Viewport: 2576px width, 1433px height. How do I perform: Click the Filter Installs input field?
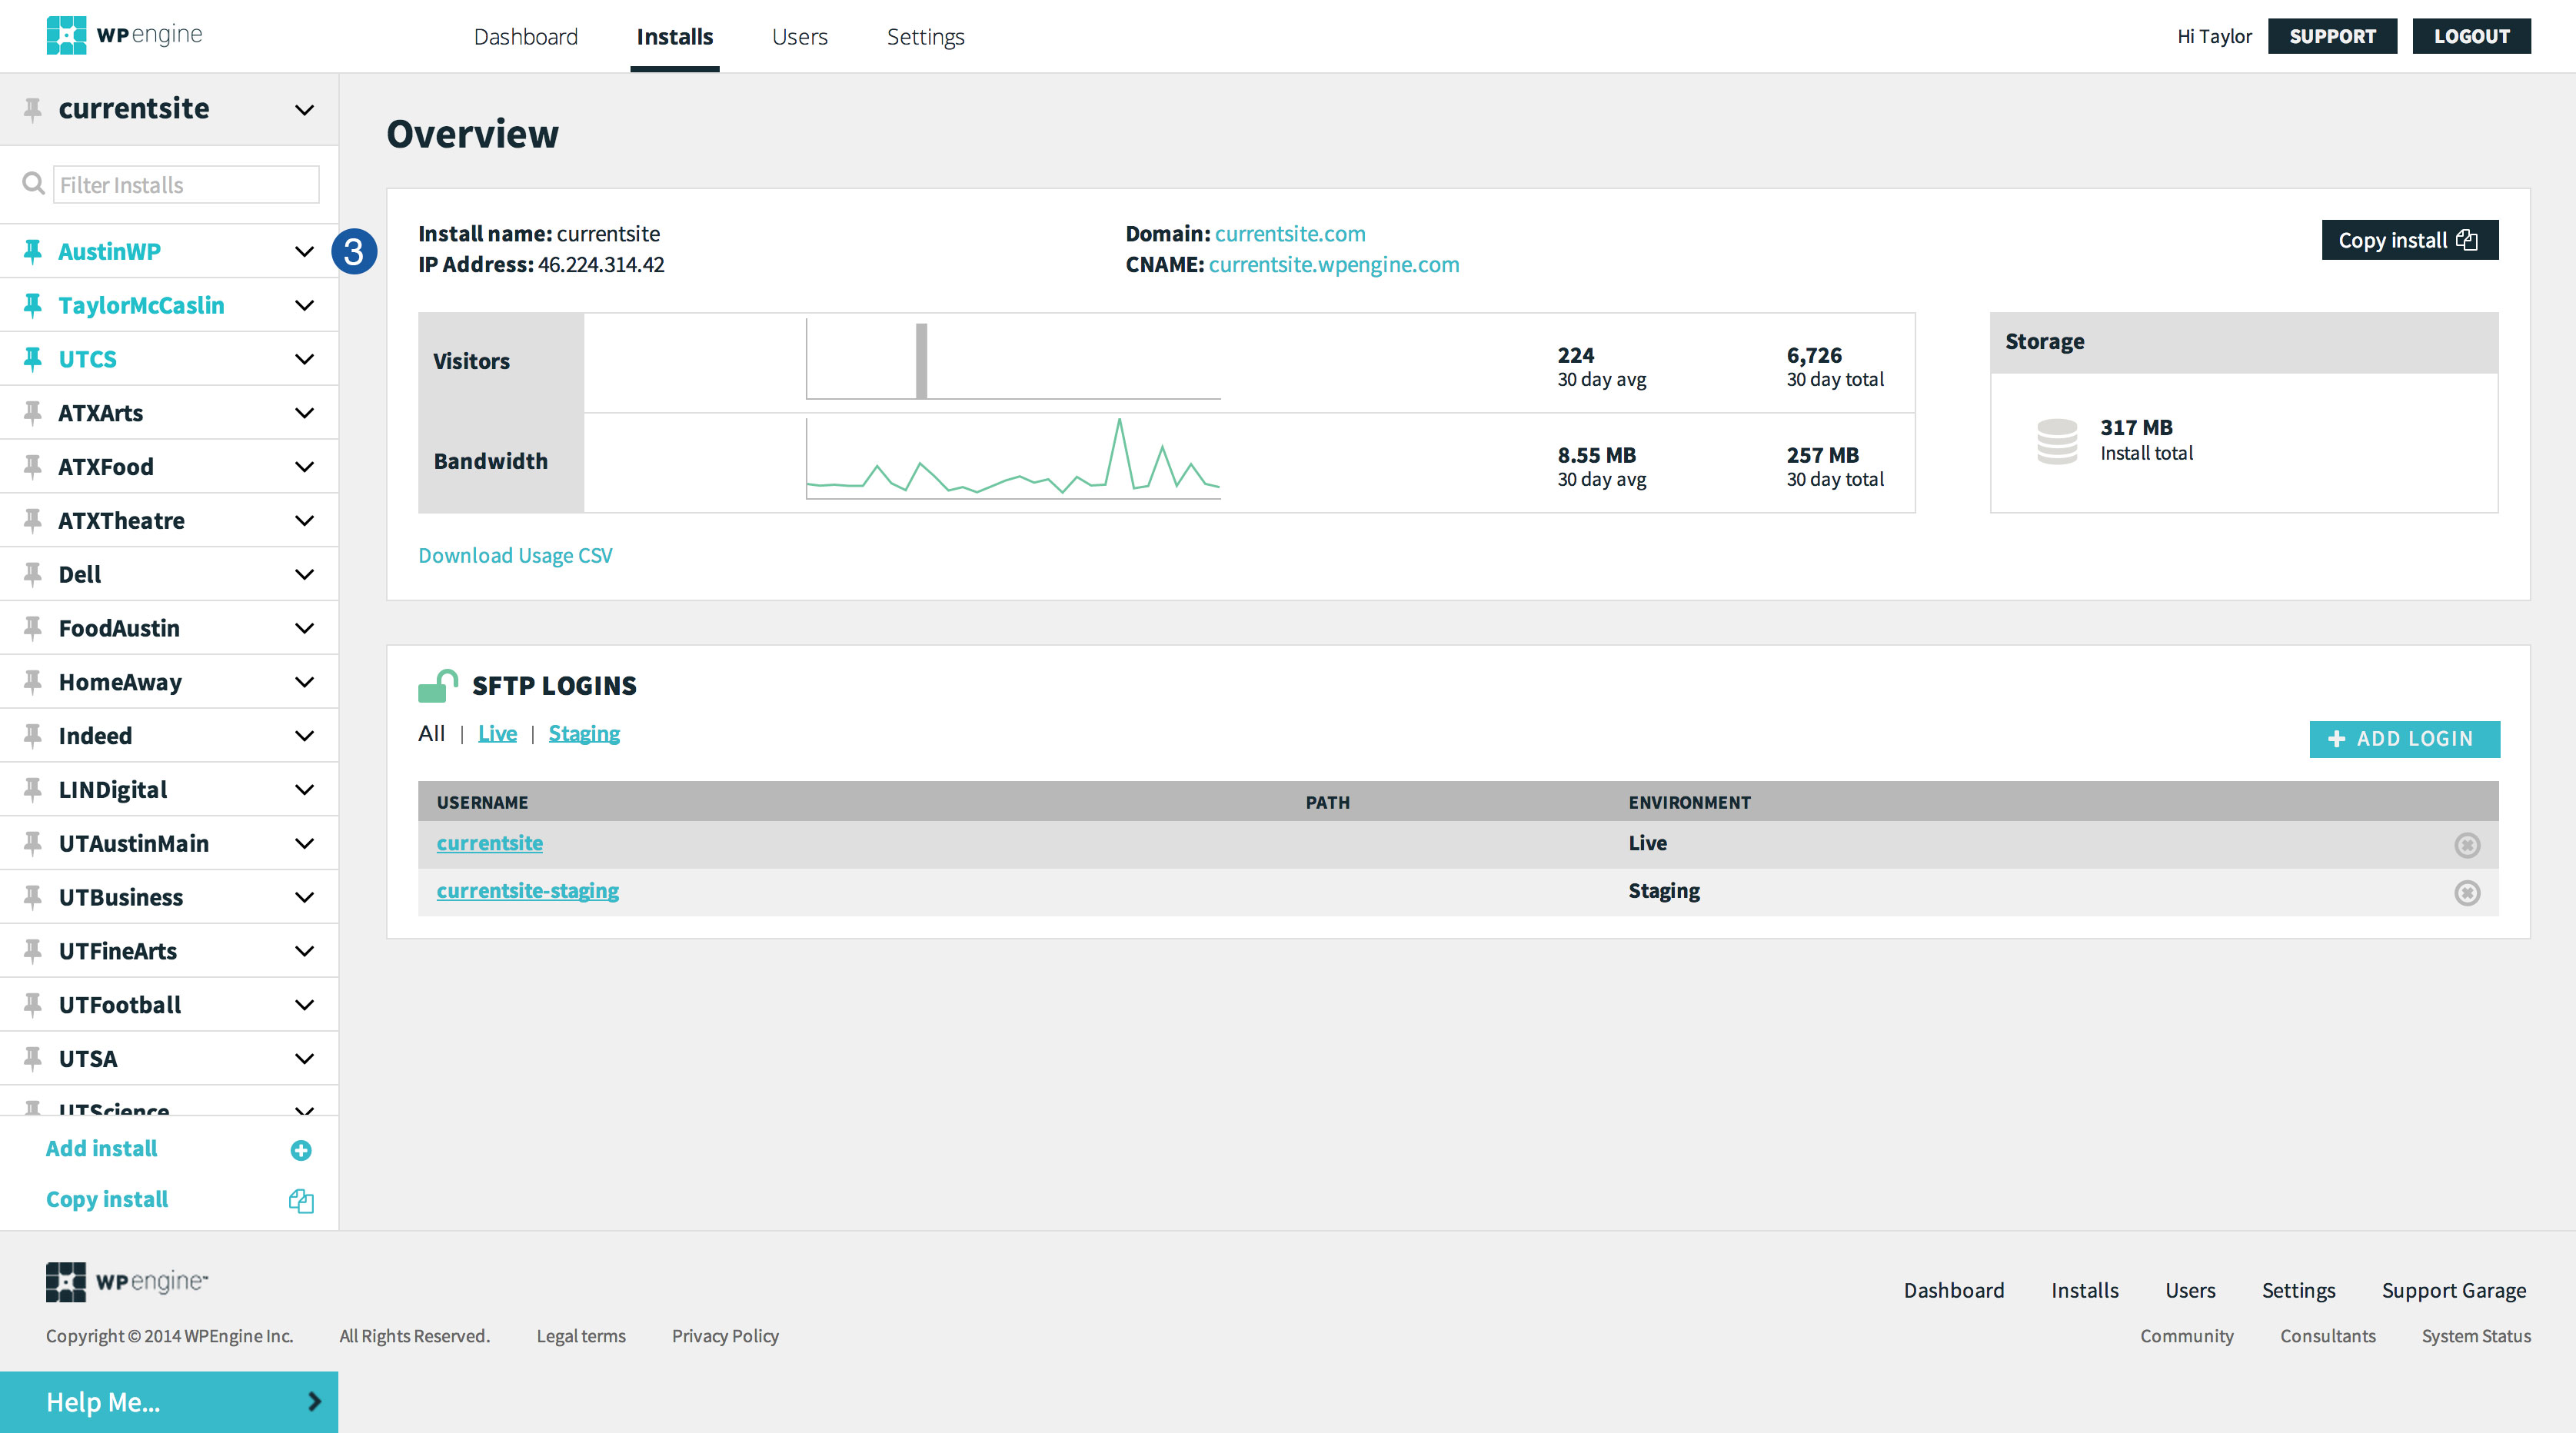(186, 184)
